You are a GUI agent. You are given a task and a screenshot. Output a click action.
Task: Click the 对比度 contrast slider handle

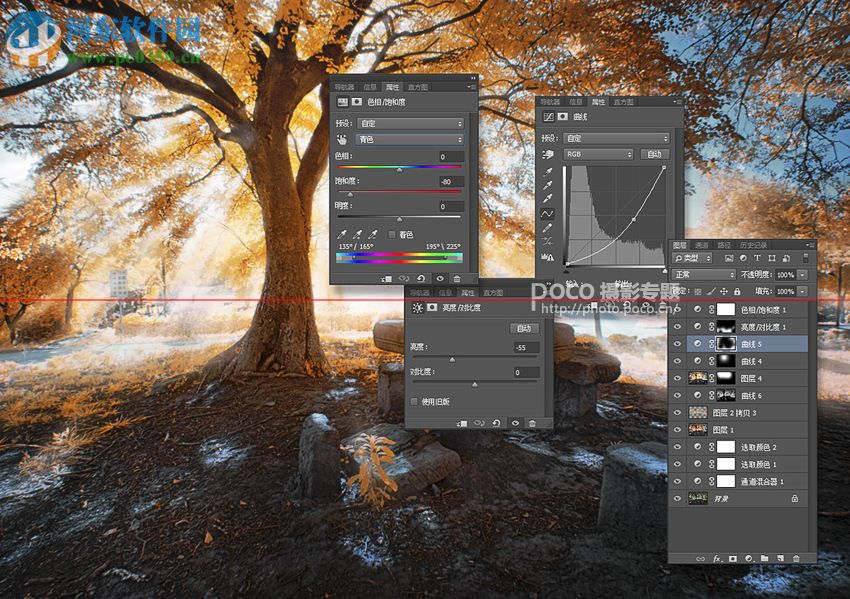[475, 384]
